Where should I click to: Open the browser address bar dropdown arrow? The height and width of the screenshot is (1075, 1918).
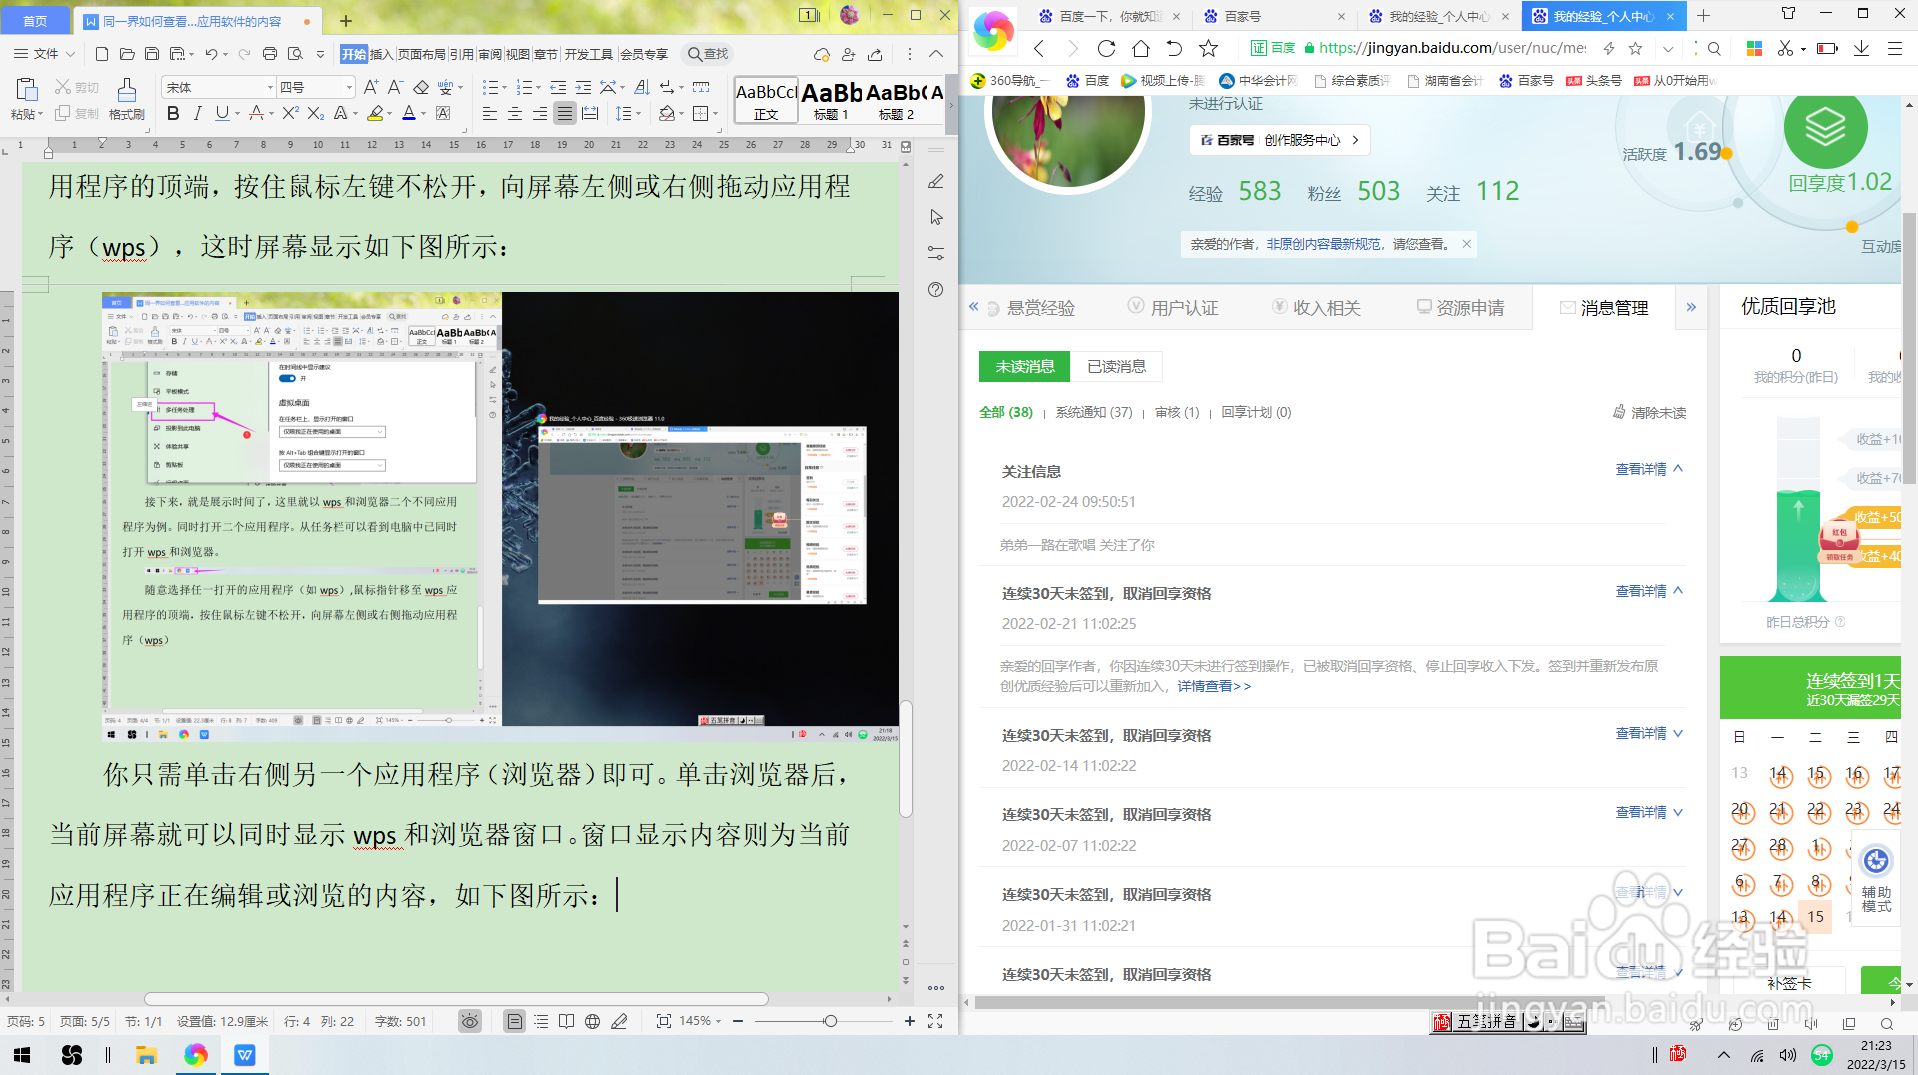point(1667,48)
